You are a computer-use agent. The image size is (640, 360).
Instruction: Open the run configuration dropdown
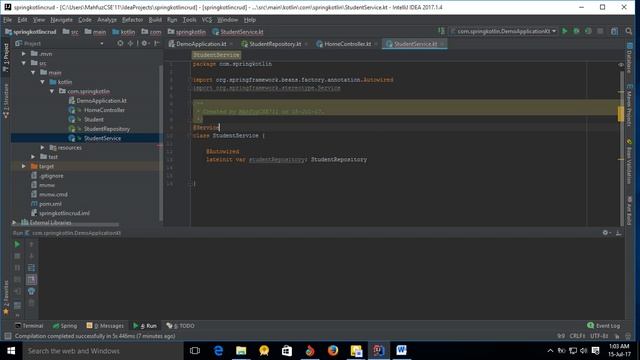coord(504,31)
